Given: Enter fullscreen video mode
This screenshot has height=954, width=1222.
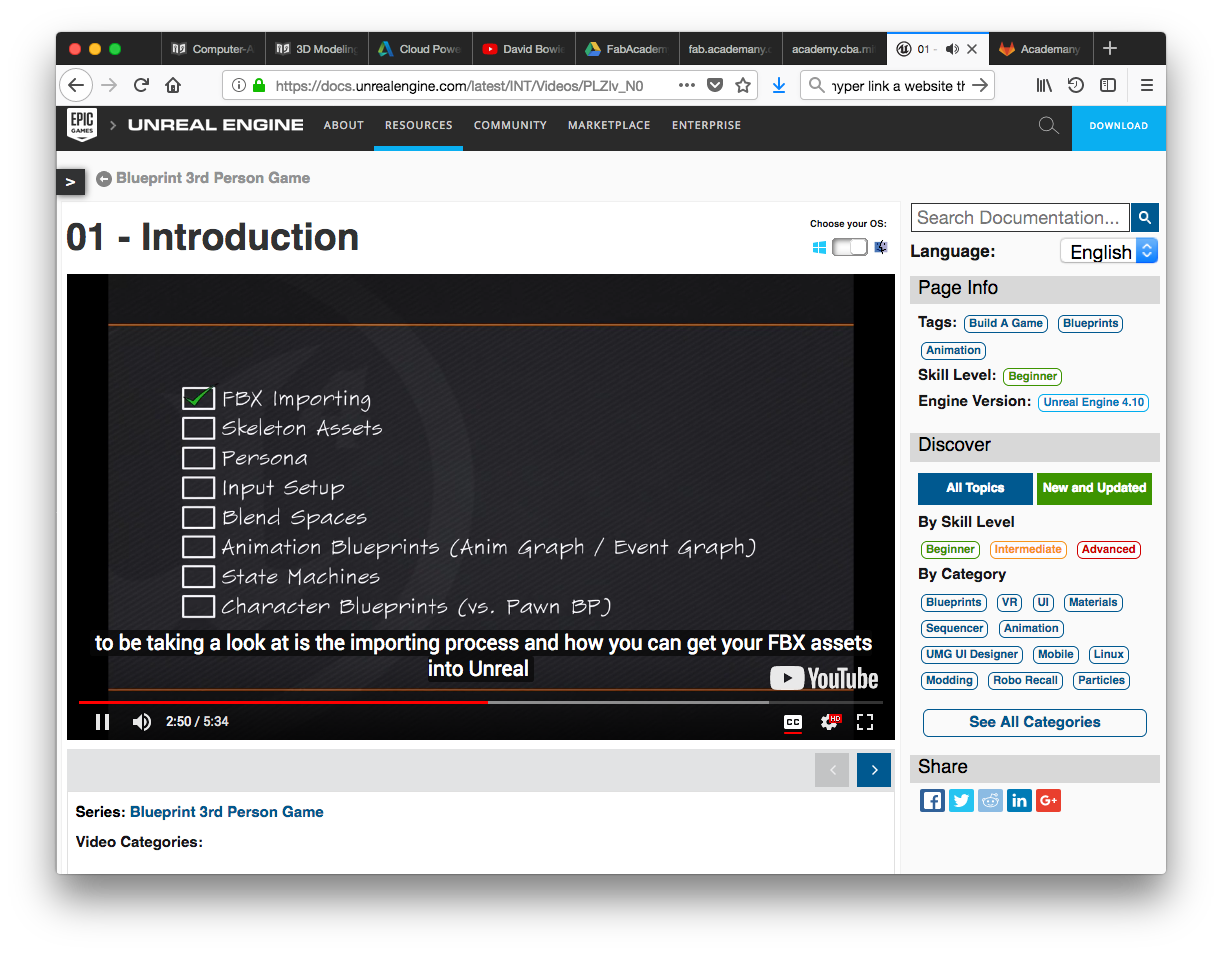Looking at the screenshot, I should click(866, 722).
